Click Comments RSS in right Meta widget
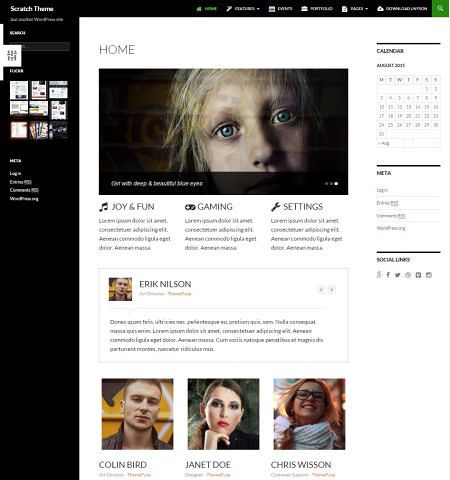Image resolution: width=450 pixels, height=480 pixels. pos(391,216)
